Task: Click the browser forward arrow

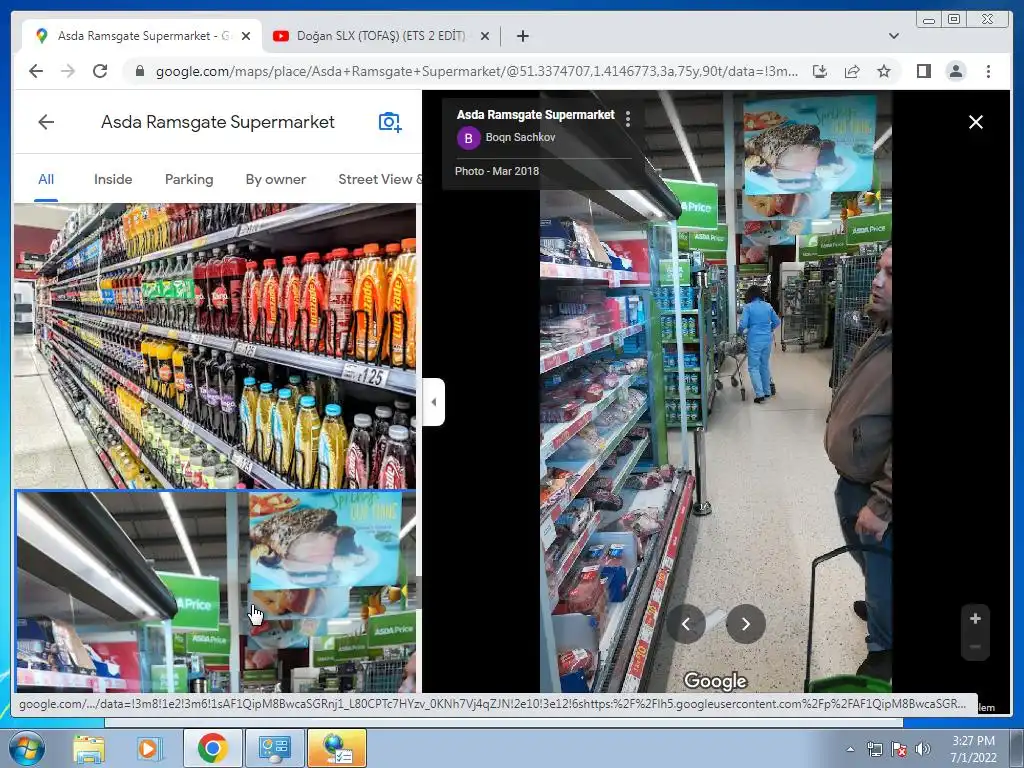Action: [x=68, y=71]
